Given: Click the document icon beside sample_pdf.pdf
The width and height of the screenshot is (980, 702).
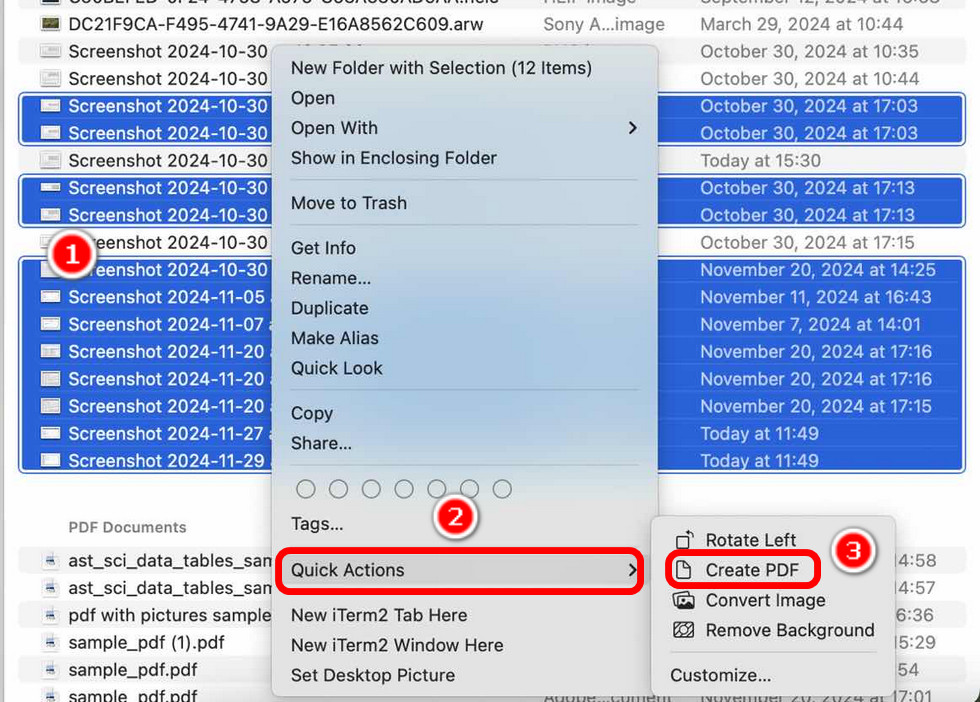Looking at the screenshot, I should pyautogui.click(x=51, y=670).
